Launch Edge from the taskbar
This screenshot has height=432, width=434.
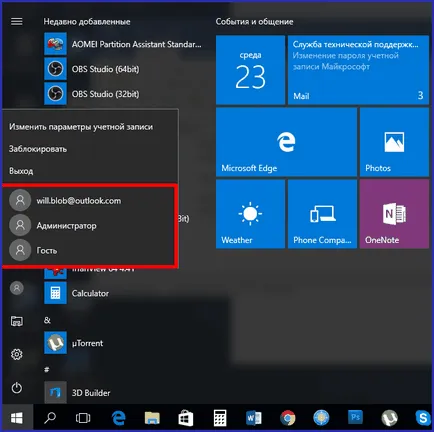(x=118, y=418)
